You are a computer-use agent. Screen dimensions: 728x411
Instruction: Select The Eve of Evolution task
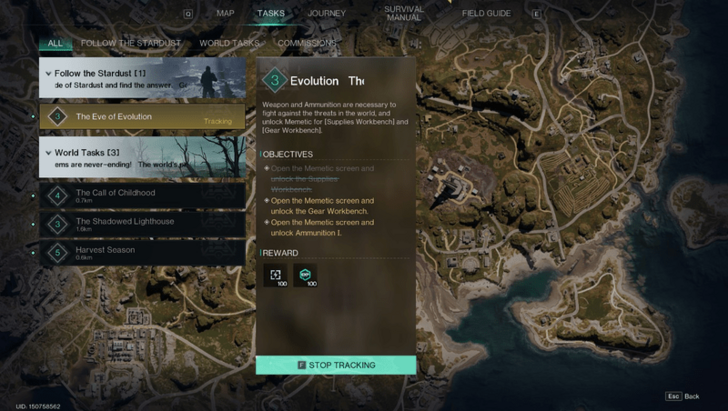point(142,117)
